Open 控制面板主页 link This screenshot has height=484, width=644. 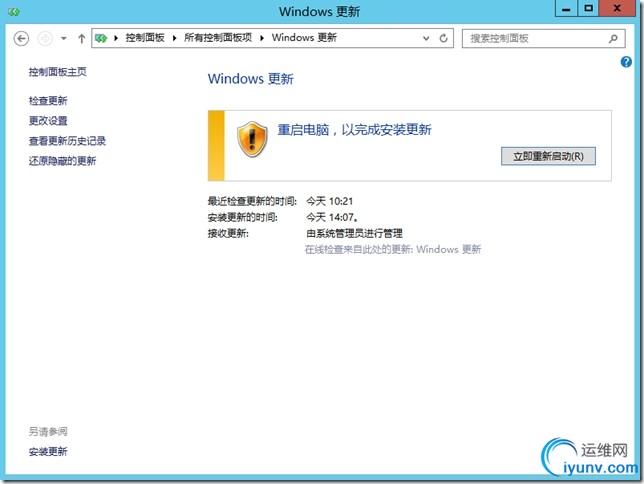pos(58,72)
